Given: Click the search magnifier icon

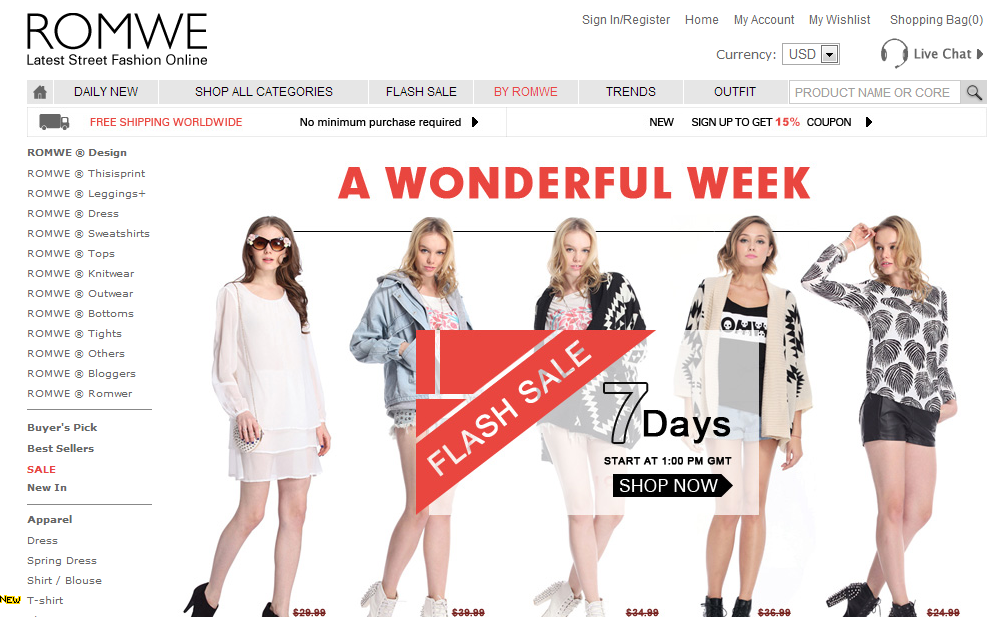Looking at the screenshot, I should pos(974,93).
